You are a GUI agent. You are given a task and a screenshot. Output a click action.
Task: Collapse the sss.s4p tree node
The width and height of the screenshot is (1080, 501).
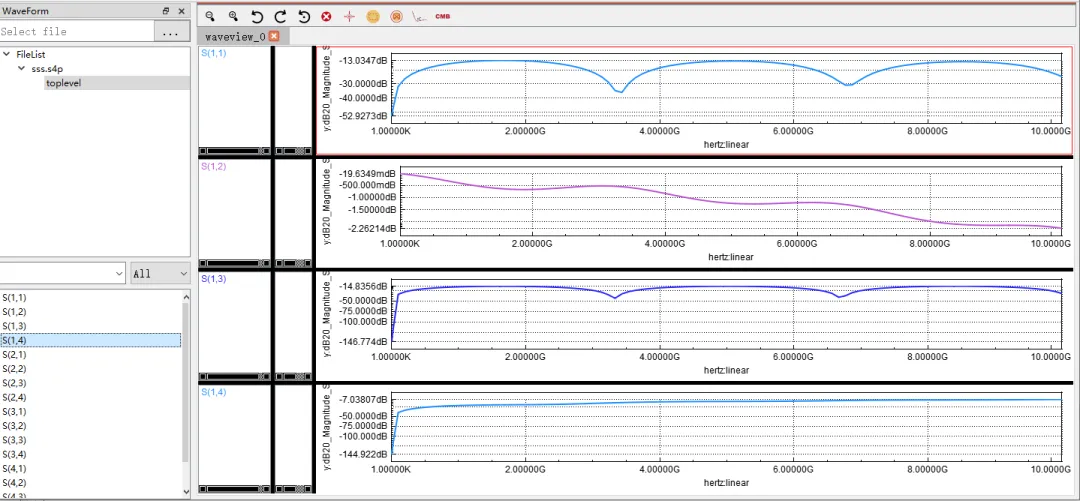pos(21,69)
